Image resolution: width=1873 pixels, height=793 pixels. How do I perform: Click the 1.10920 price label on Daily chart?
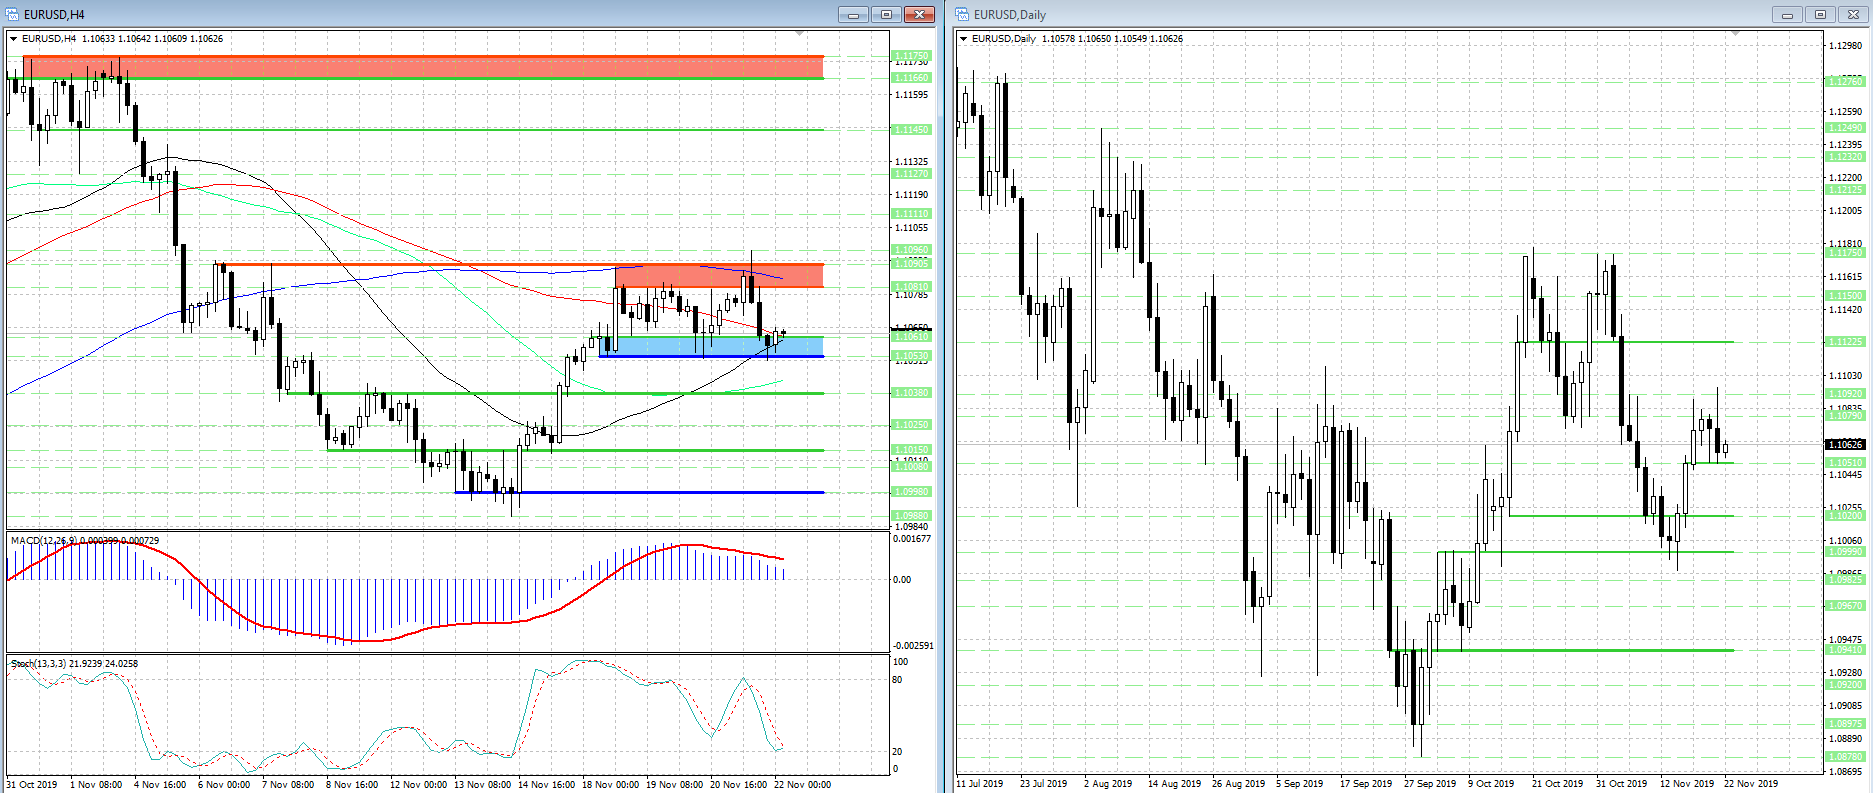point(1845,394)
